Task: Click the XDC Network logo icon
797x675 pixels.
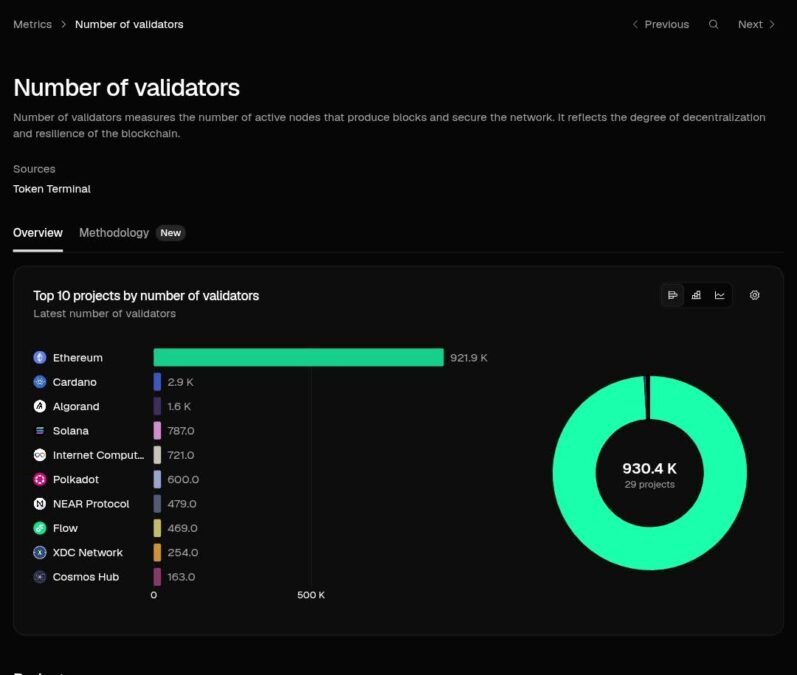Action: pos(40,553)
